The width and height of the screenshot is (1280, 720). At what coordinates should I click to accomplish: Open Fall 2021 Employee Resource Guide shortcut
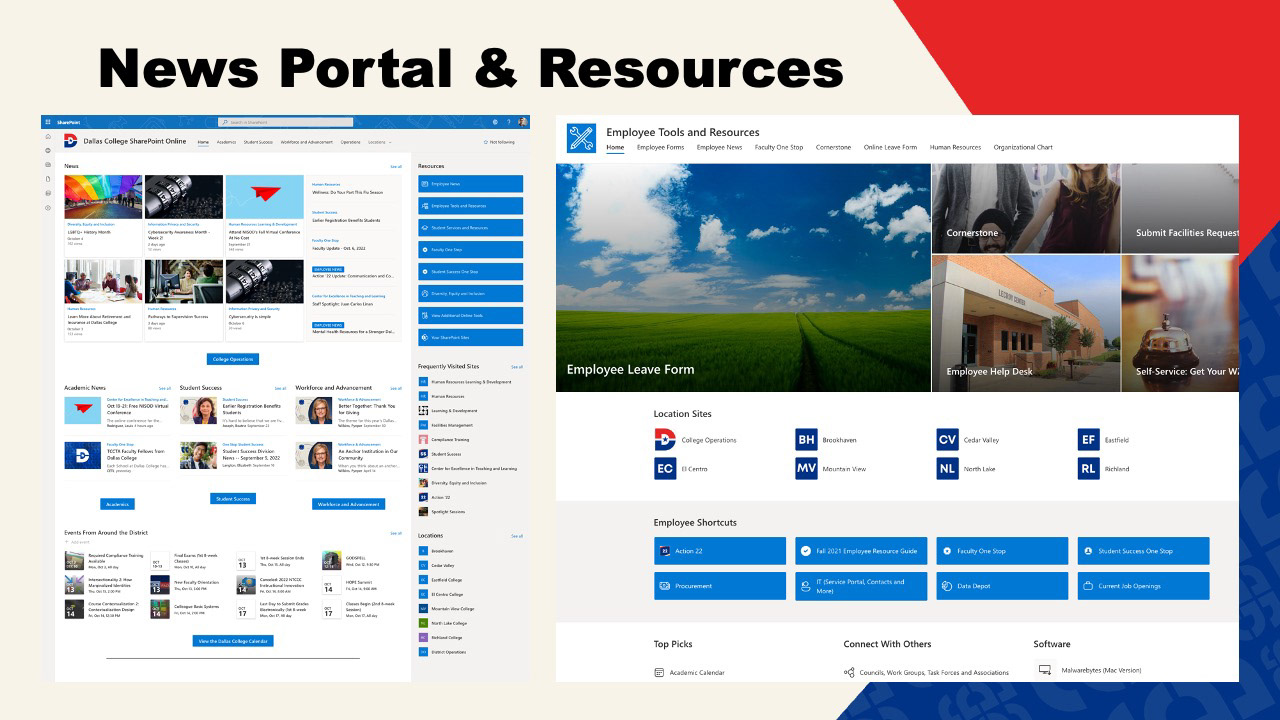860,551
